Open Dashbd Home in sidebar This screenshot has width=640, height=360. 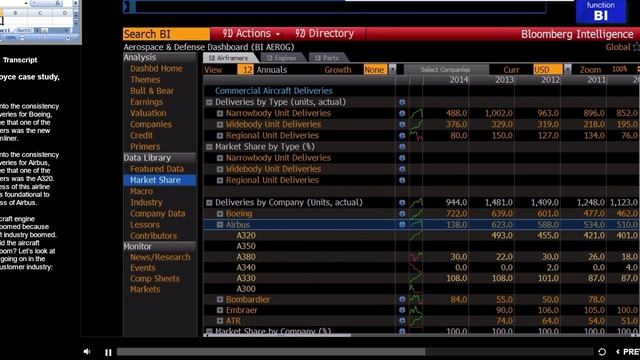click(x=156, y=69)
